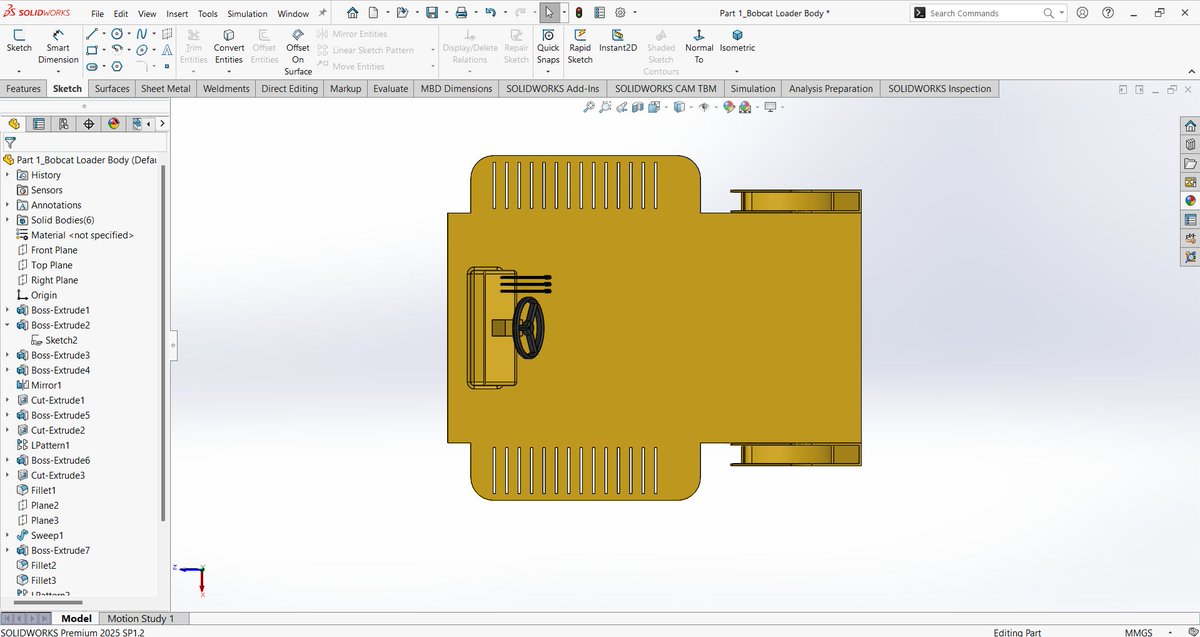Expand the History tree node
The image size is (1200, 637).
pos(7,175)
